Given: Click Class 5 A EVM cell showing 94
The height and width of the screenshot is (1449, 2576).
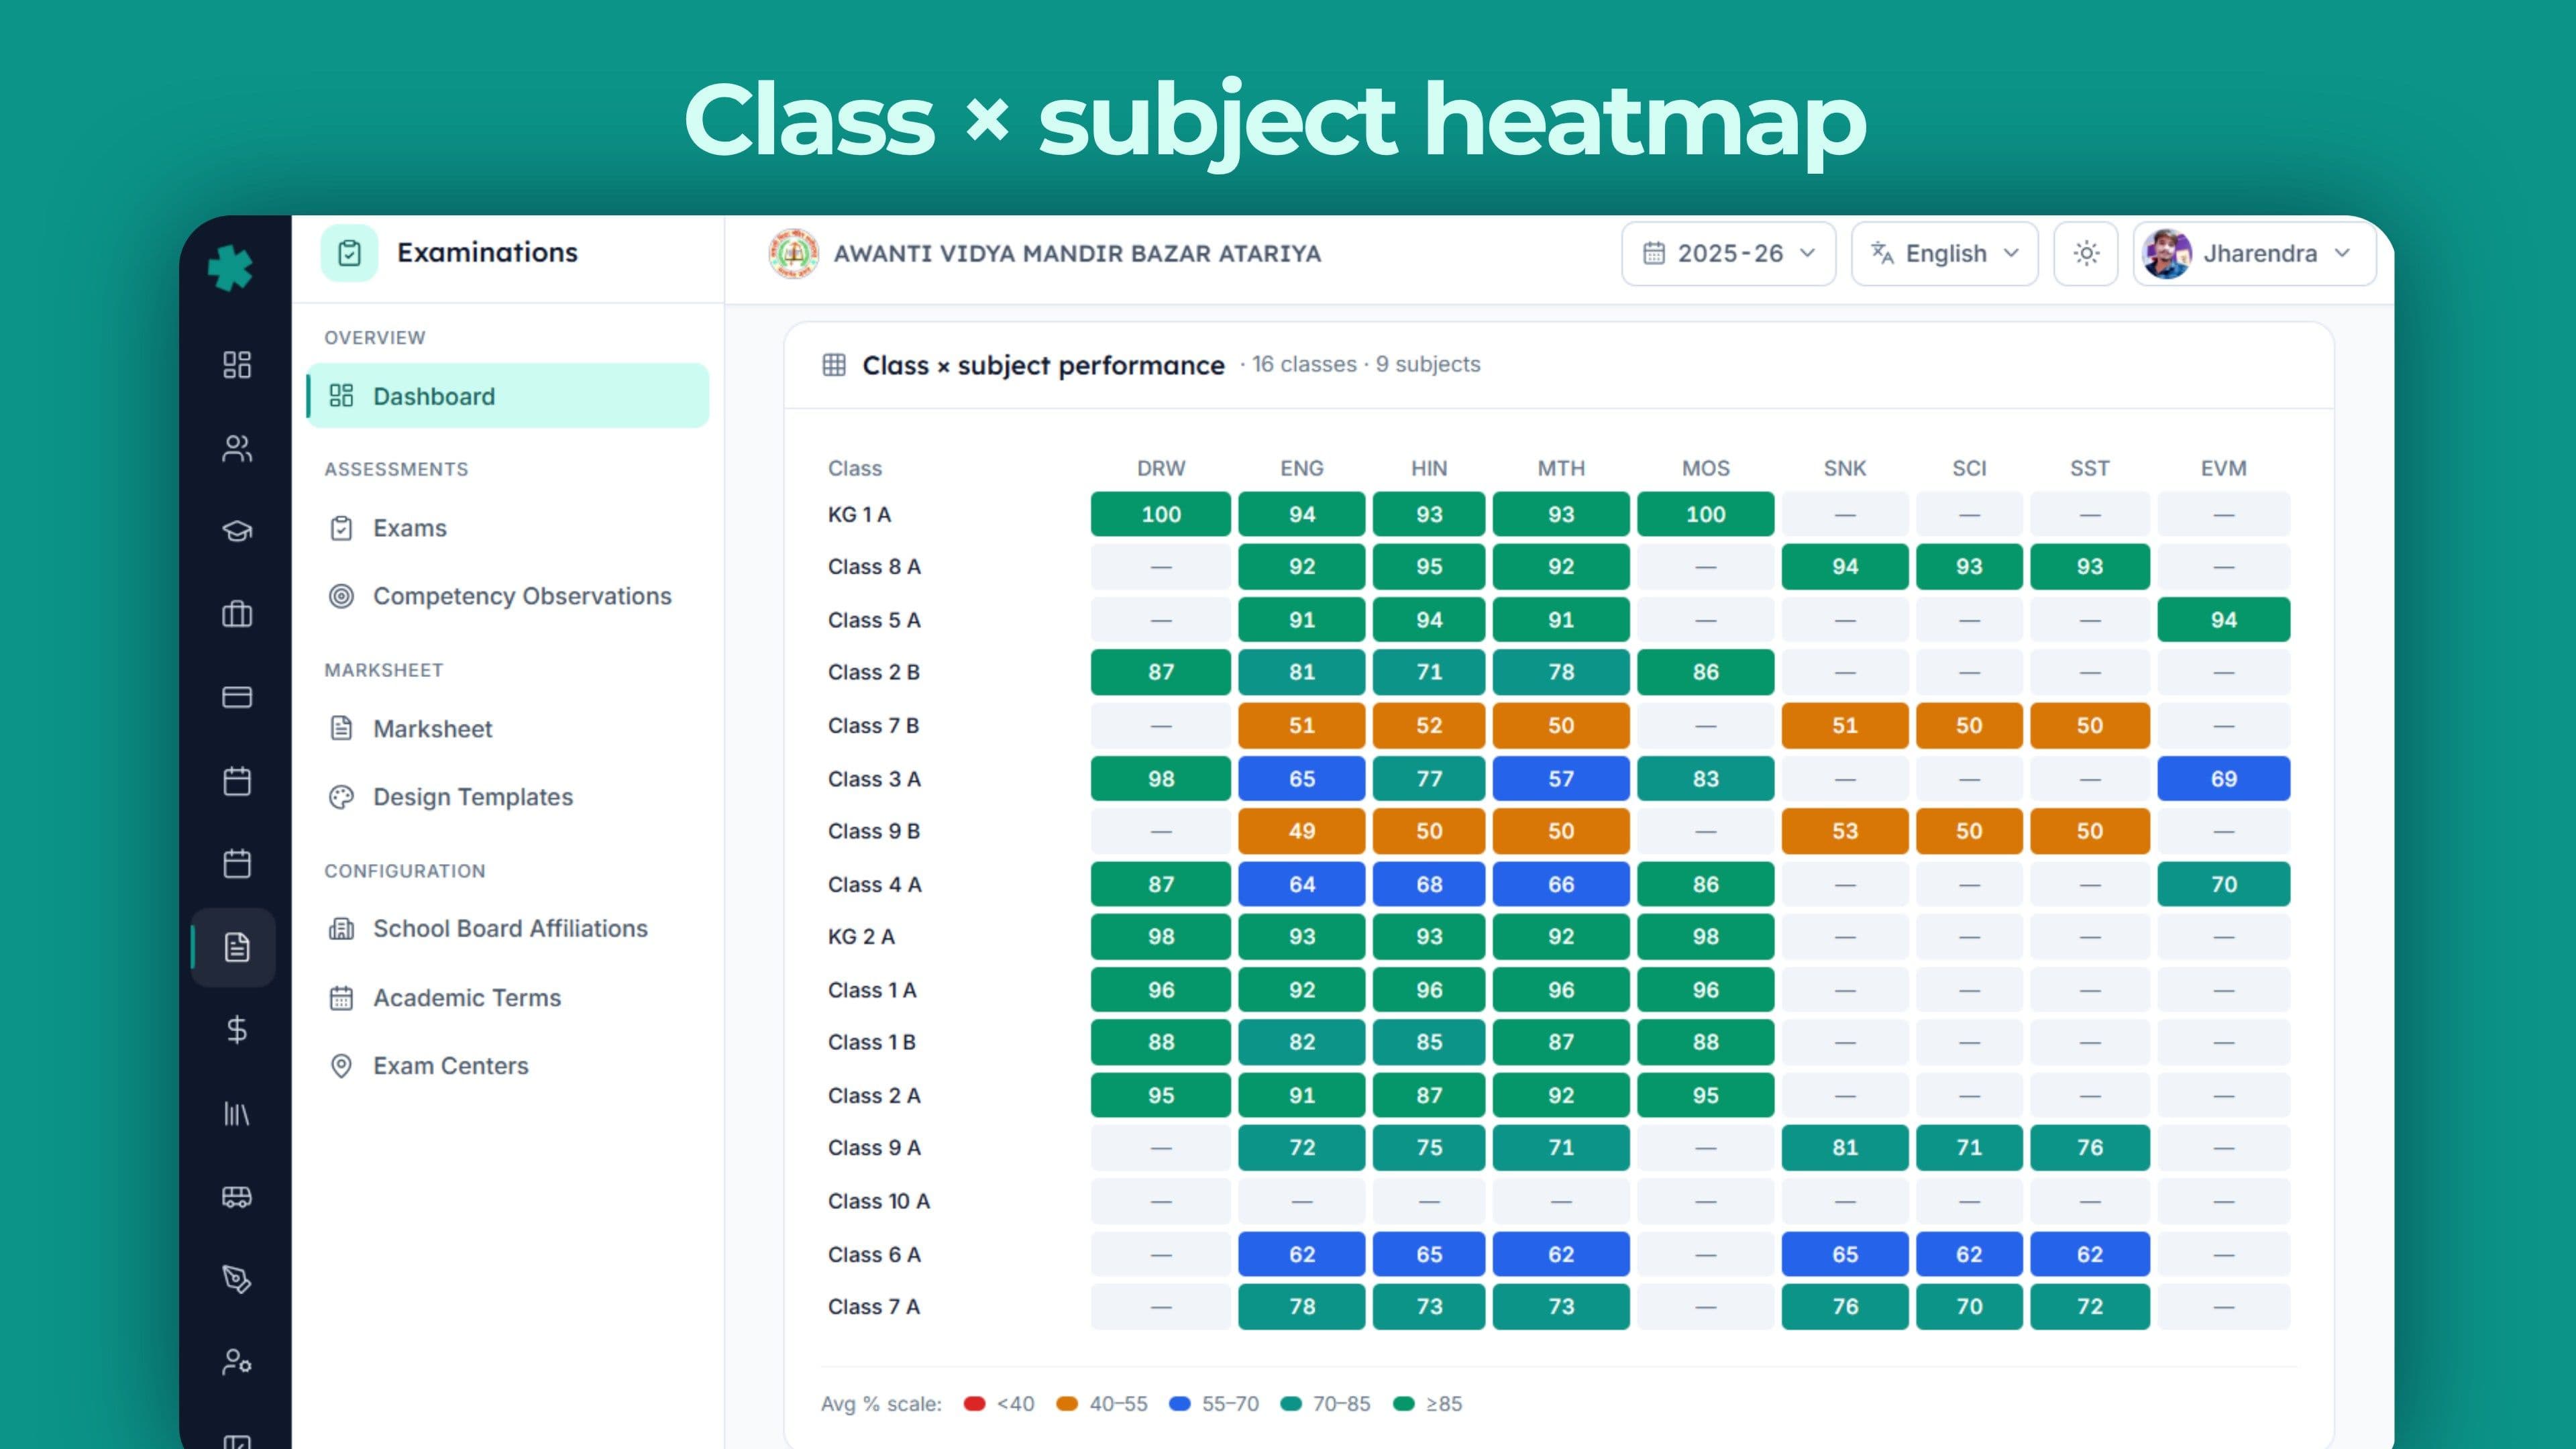Looking at the screenshot, I should (2223, 620).
